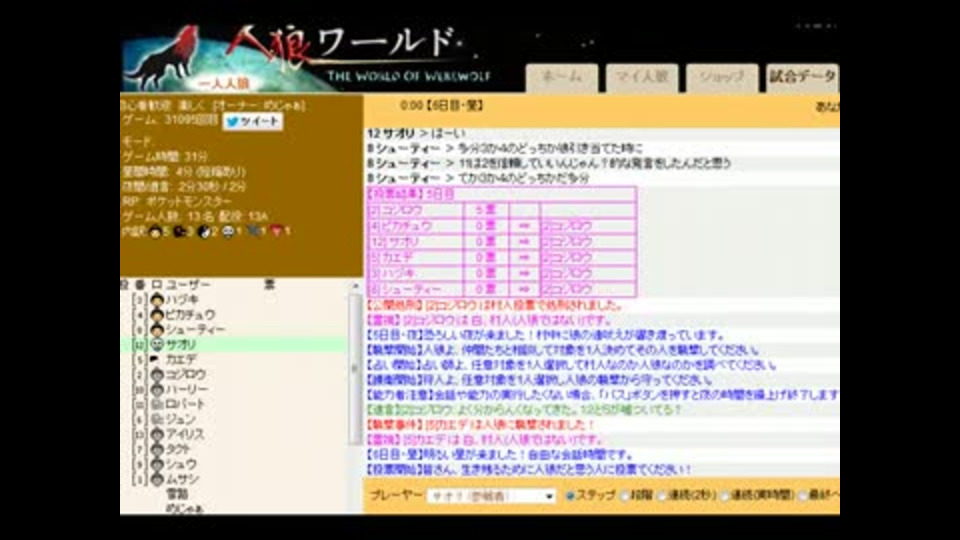960x540 pixels.
Task: Click the user list scrollbar thumb
Action: [x=354, y=369]
